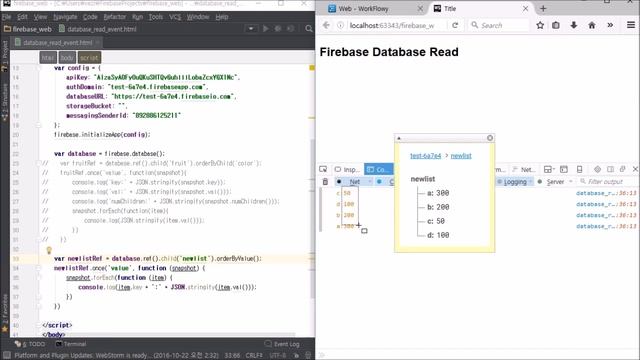Go to Home with house icon
This screenshot has width=640, height=360.
click(x=592, y=25)
